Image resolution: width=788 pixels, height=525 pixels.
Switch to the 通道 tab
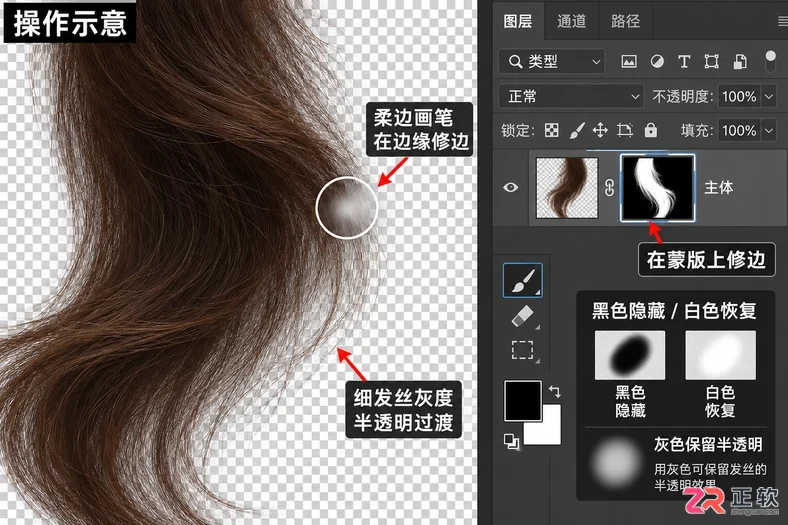(571, 21)
